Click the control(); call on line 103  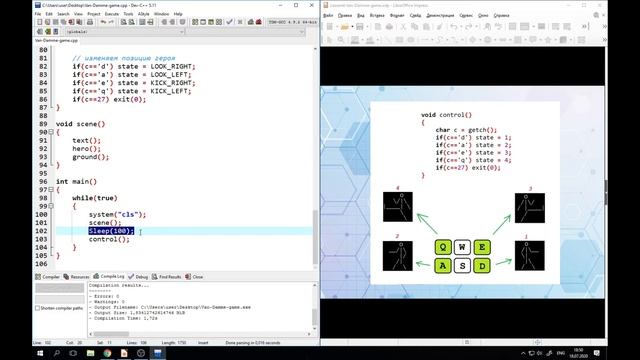pos(109,239)
